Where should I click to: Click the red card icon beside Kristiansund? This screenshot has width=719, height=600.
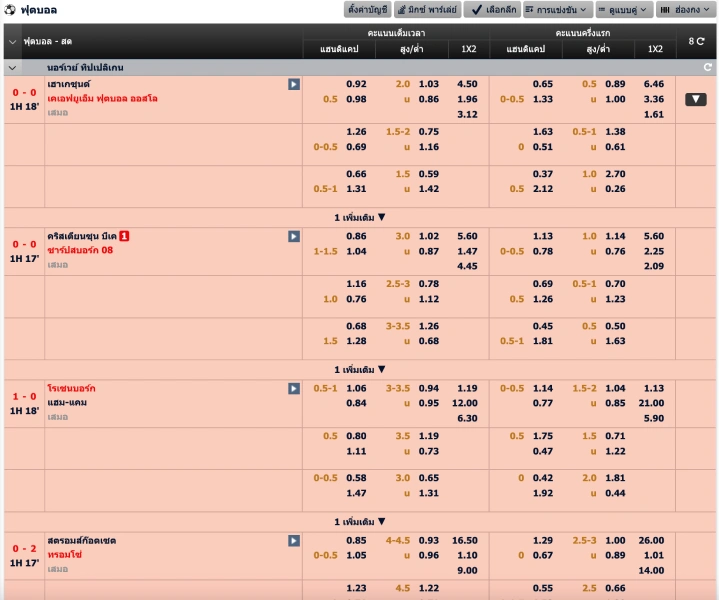pyautogui.click(x=124, y=236)
